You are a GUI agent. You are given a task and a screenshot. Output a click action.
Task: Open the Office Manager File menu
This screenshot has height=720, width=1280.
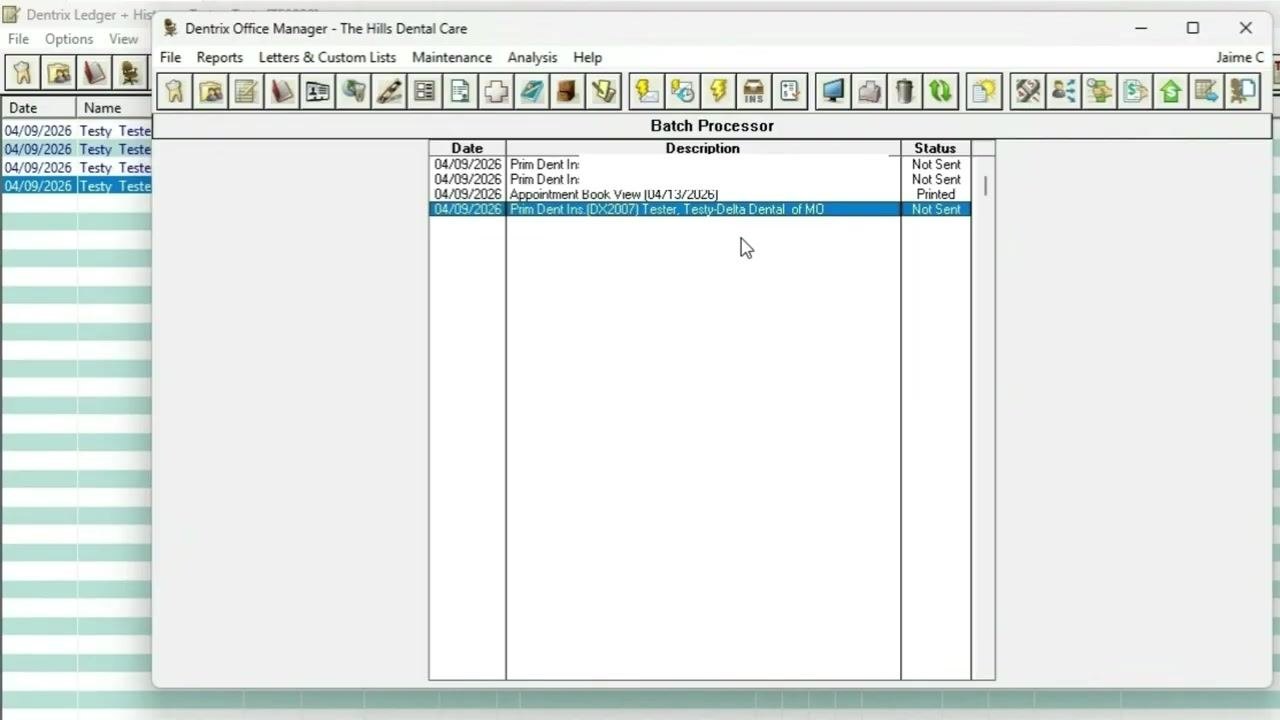170,57
